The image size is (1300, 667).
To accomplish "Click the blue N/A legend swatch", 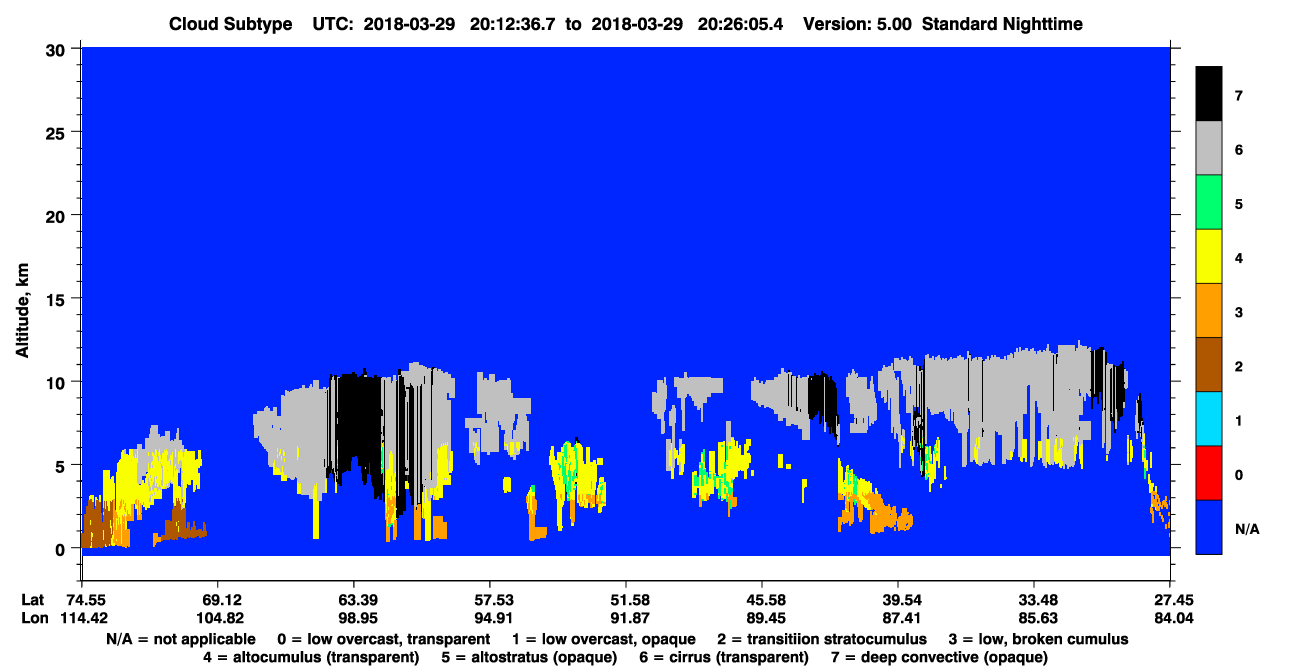I will (1209, 527).
